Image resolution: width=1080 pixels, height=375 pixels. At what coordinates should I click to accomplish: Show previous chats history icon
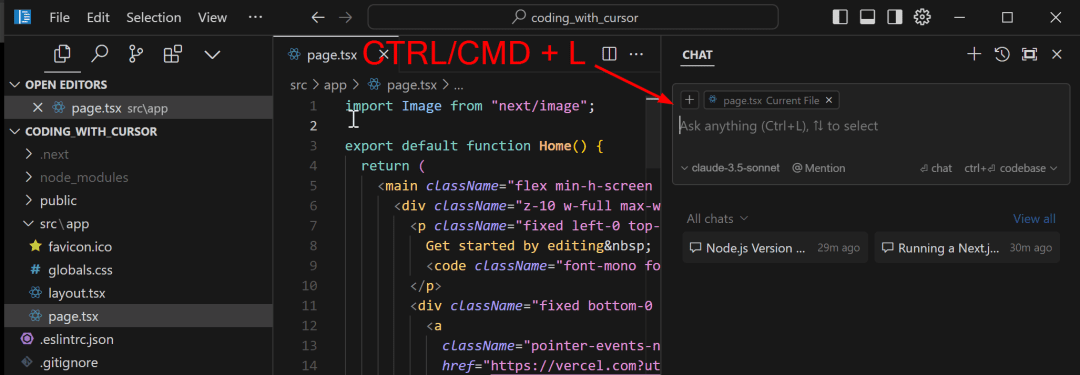click(1002, 54)
